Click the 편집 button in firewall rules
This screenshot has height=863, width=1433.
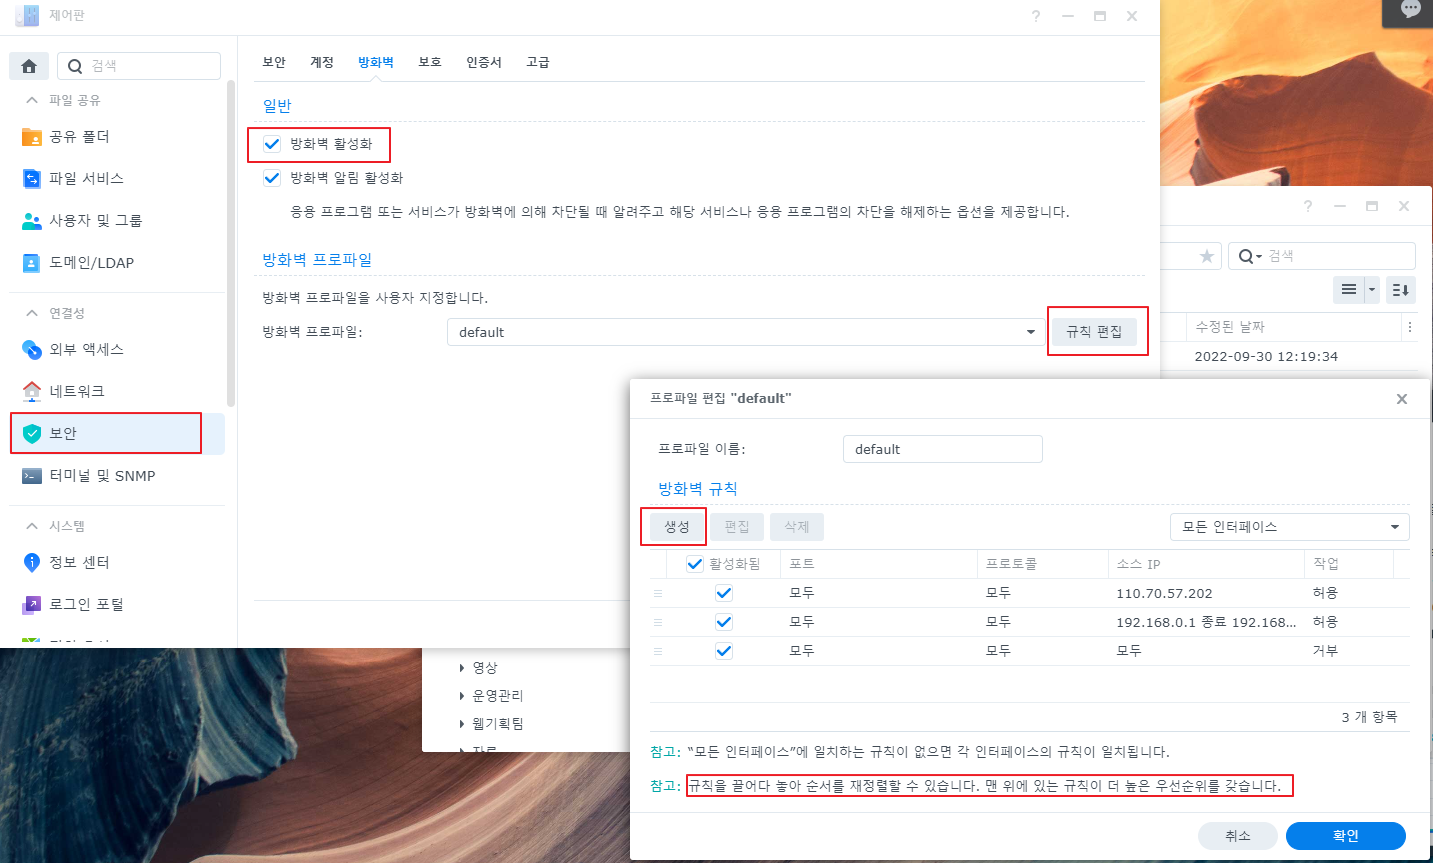coord(737,527)
